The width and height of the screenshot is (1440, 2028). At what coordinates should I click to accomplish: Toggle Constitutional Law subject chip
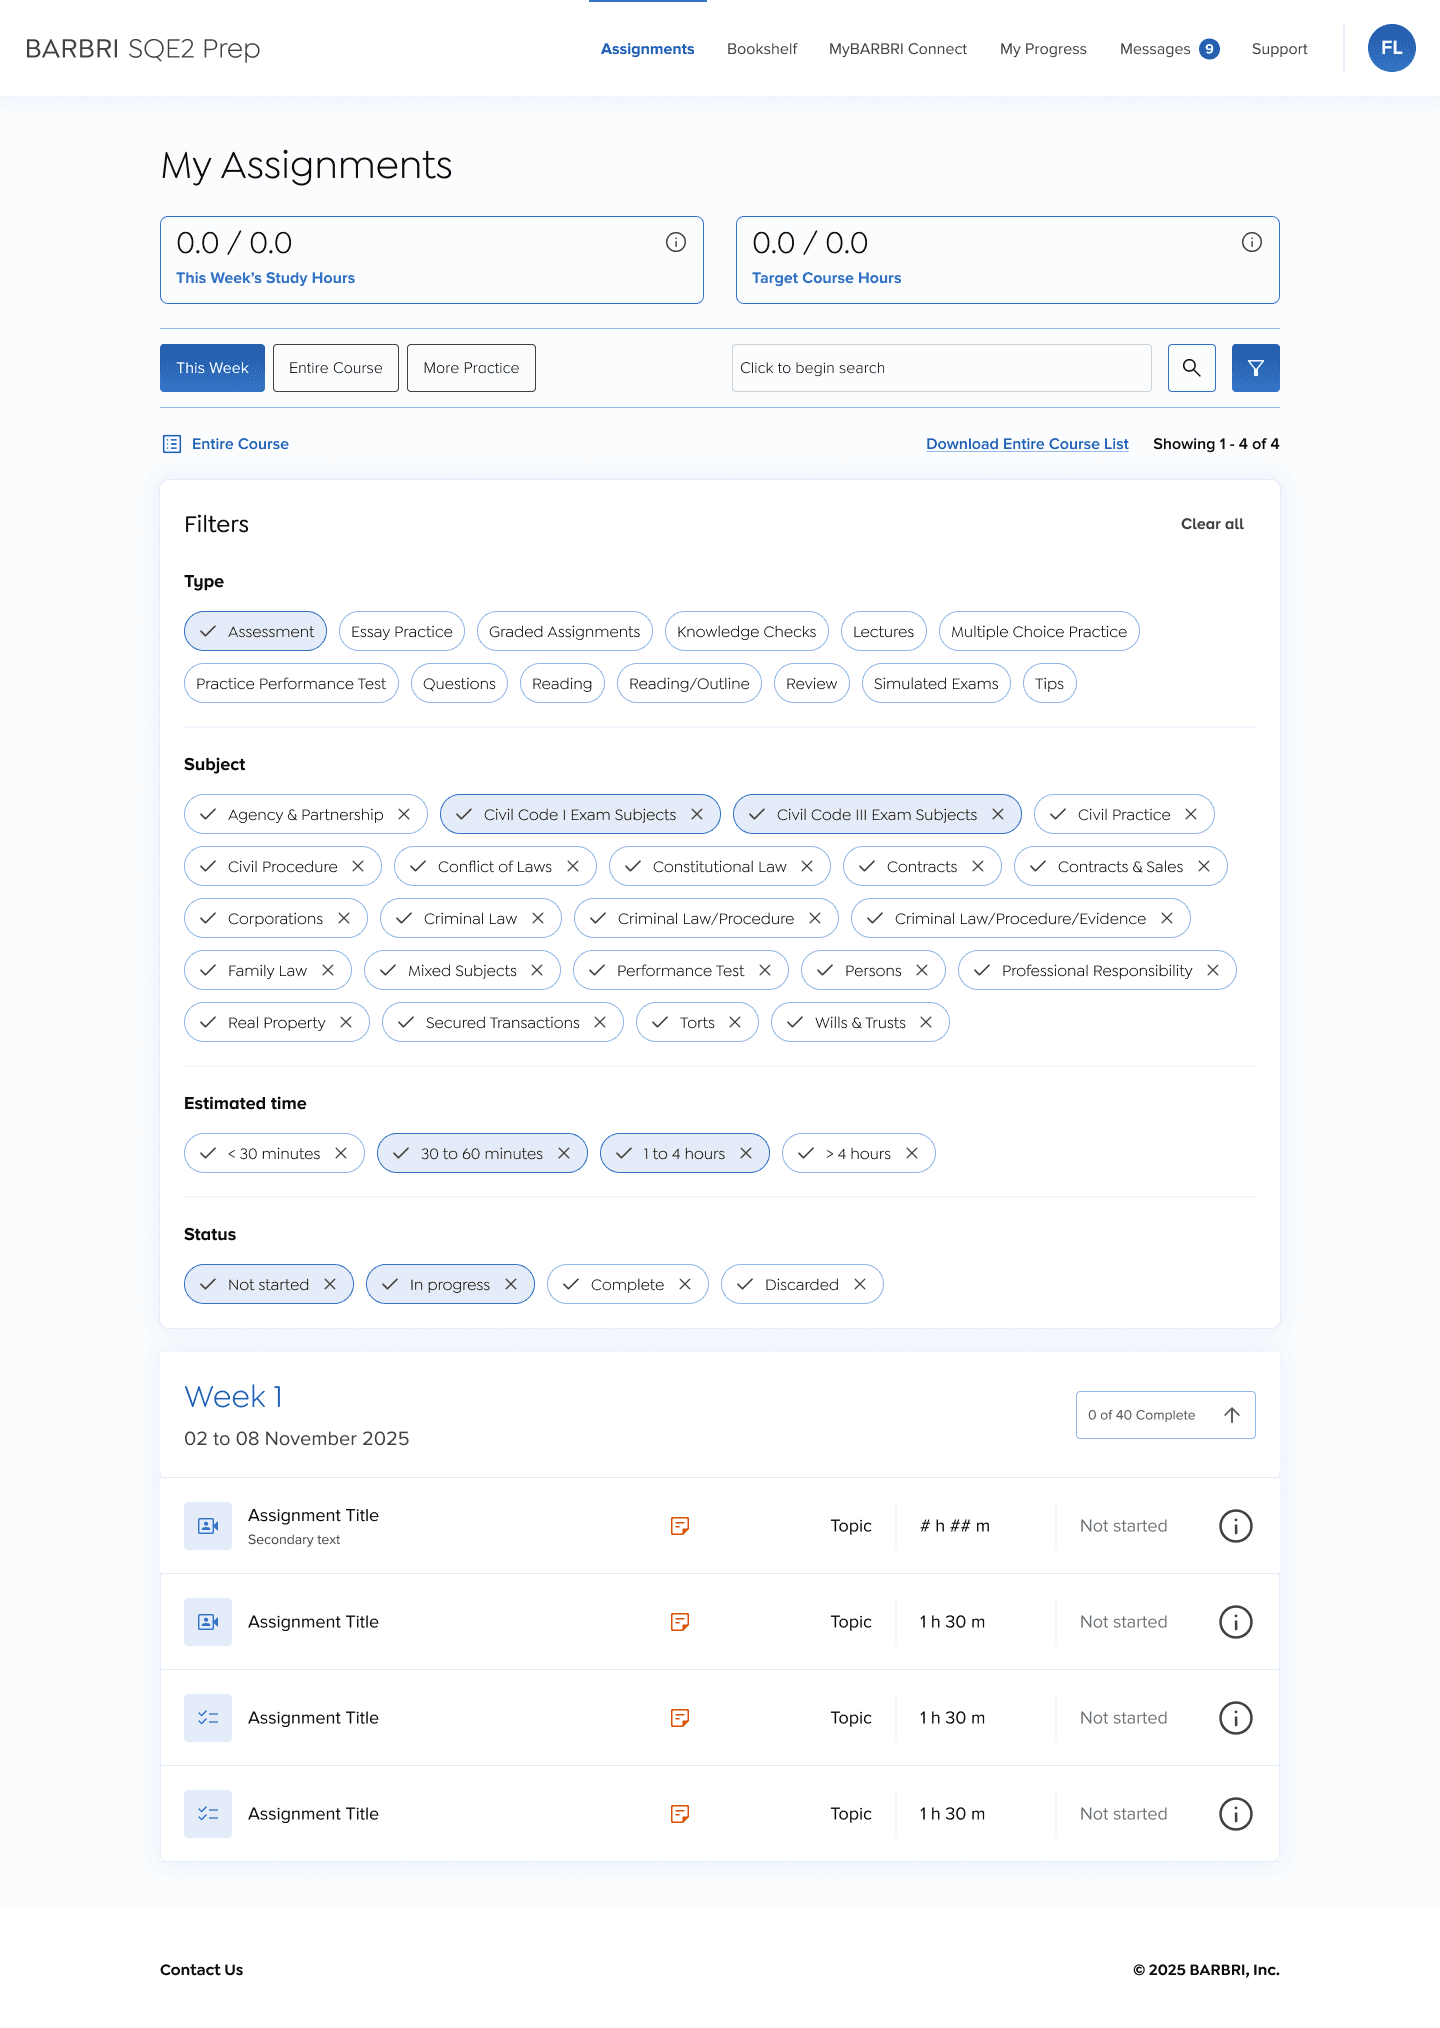point(719,866)
